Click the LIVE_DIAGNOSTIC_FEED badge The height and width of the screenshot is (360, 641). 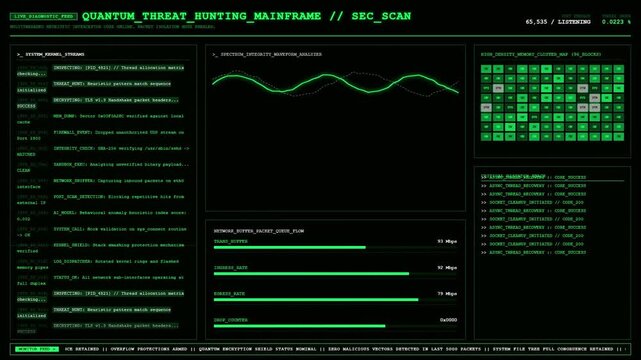click(x=43, y=16)
